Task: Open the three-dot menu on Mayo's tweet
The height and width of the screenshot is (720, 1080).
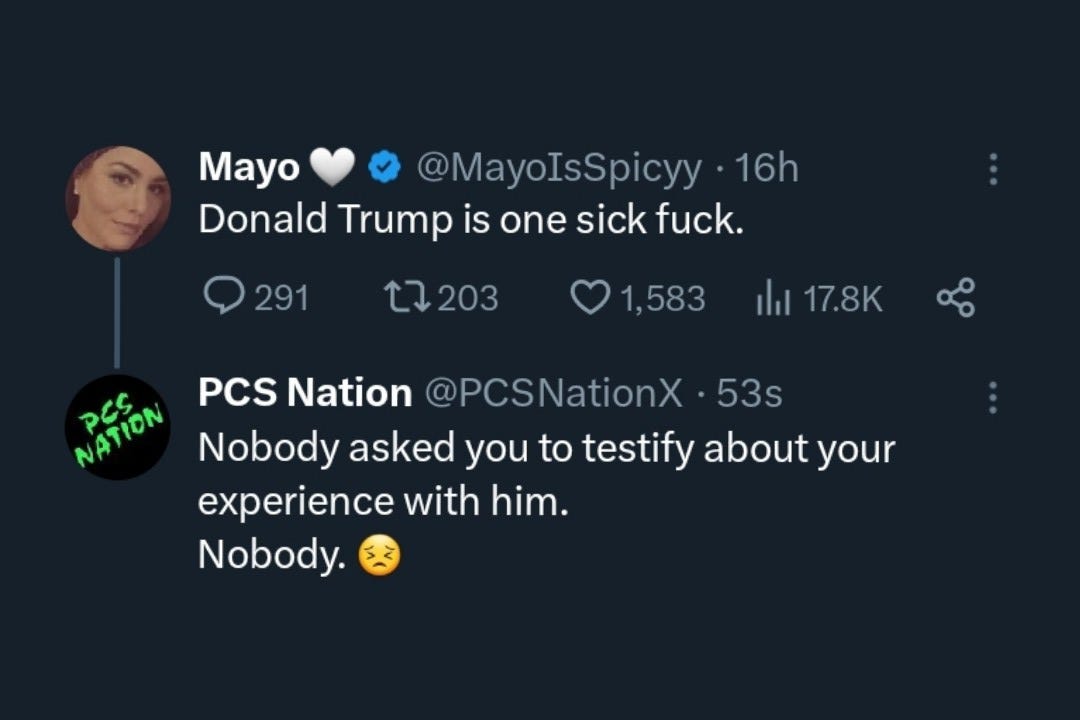Action: 993,170
